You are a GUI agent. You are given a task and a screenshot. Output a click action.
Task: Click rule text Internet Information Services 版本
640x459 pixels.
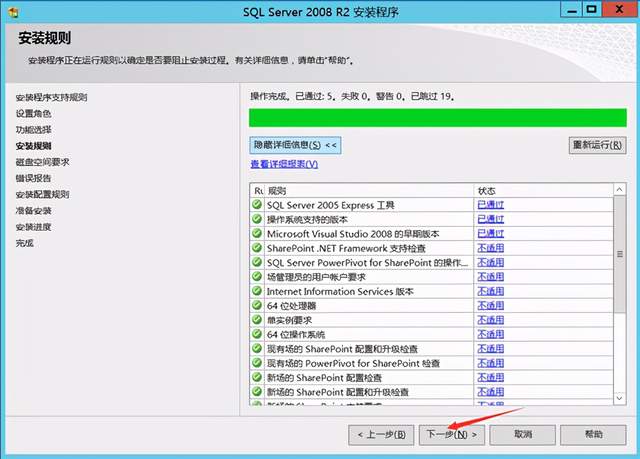coord(340,291)
